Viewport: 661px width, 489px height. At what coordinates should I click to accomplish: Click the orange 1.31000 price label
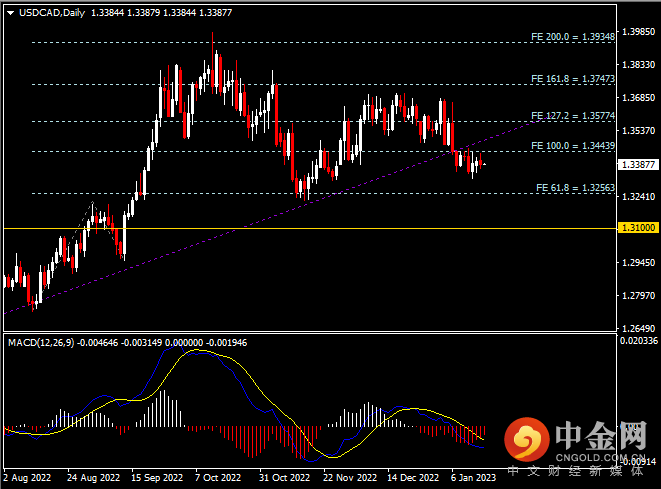(637, 229)
